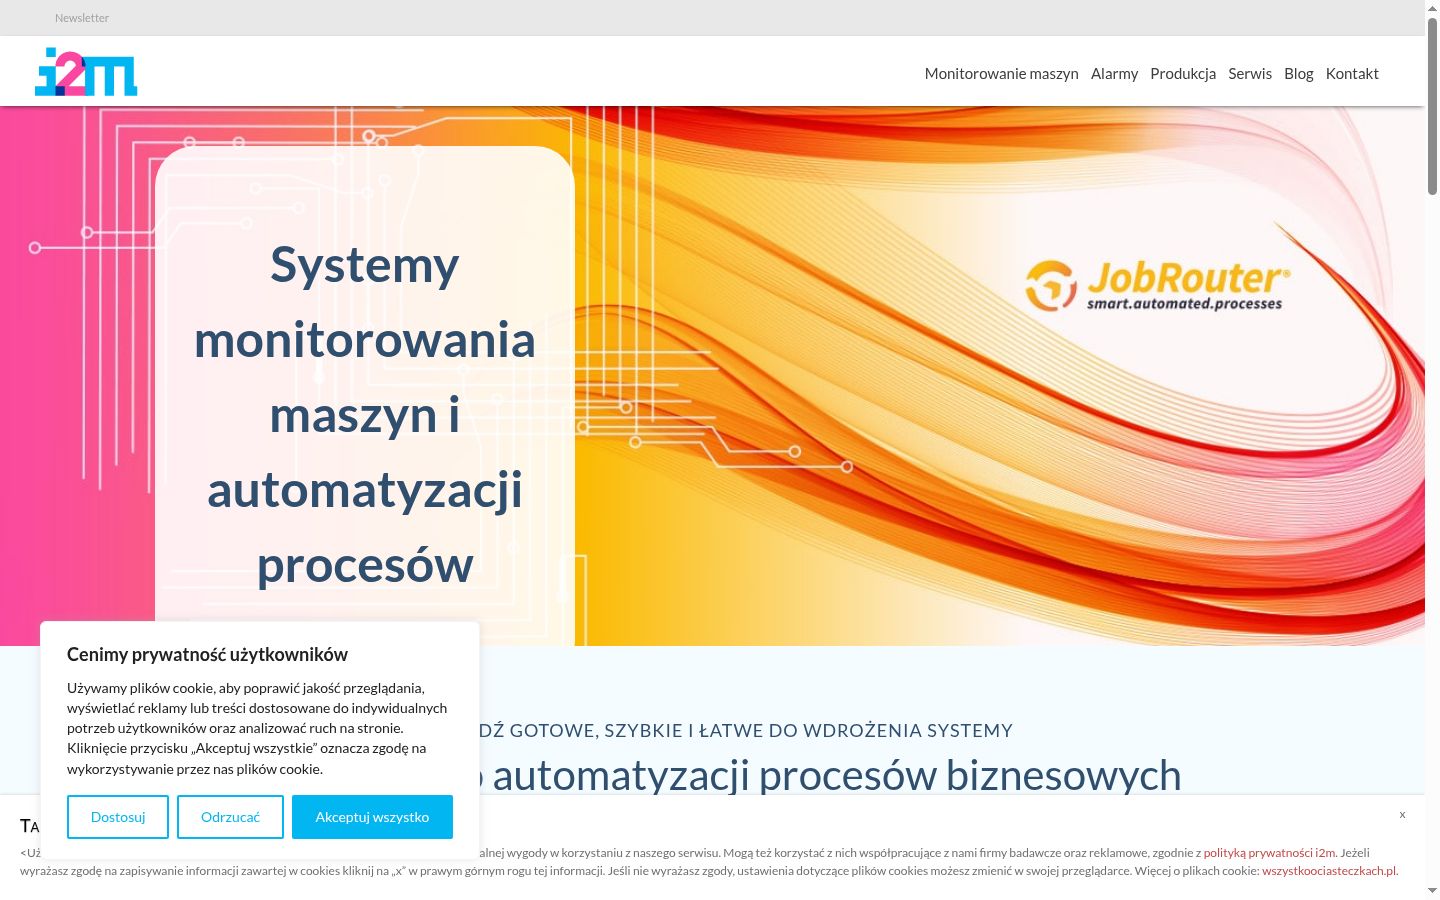This screenshot has width=1440, height=900.
Task: Open the Serwis menu item
Action: click(1250, 73)
